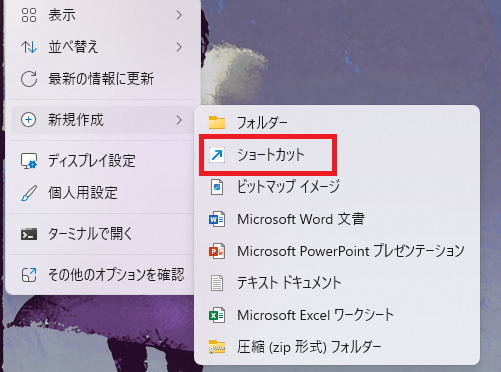Viewport: 501px width, 372px height.
Task: Expand the 並べ替え submenu arrow
Action: pyautogui.click(x=179, y=47)
